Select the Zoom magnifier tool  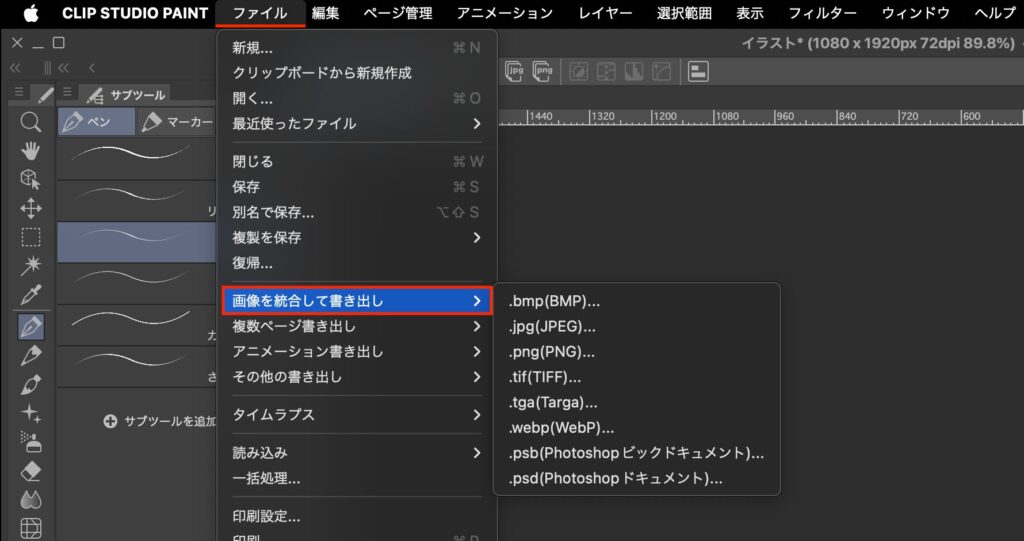31,122
